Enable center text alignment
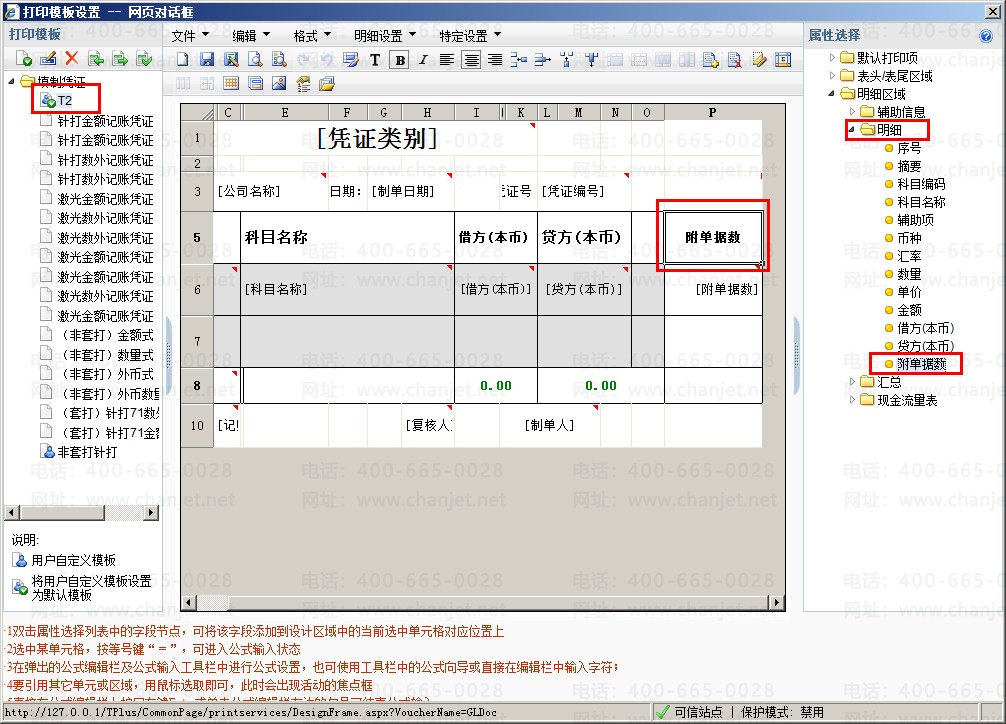The width and height of the screenshot is (1006, 724). click(x=471, y=60)
